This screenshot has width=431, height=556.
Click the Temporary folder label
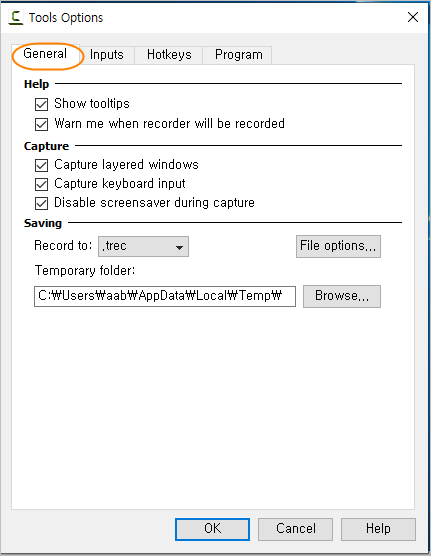coord(85,271)
